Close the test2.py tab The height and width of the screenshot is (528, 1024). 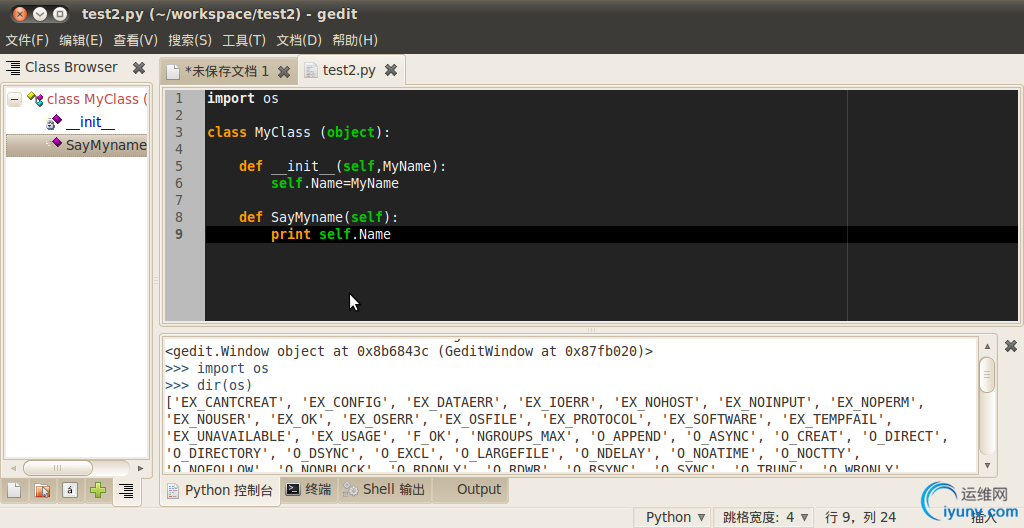[391, 70]
